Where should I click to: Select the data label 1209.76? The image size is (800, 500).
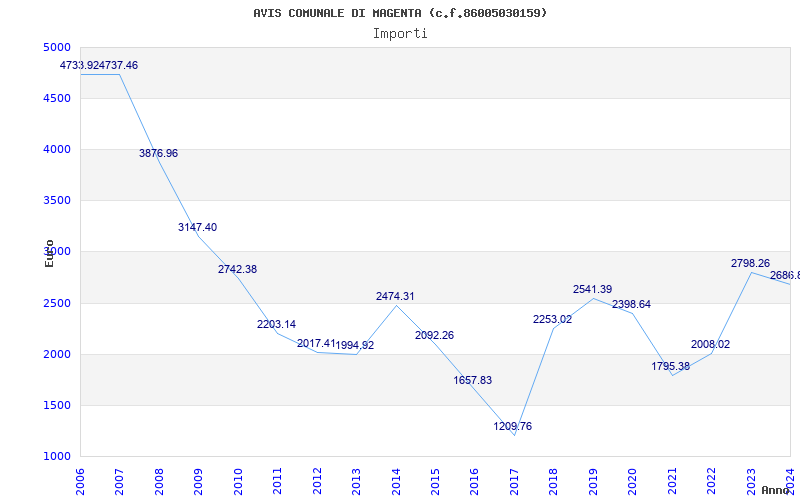click(x=512, y=426)
